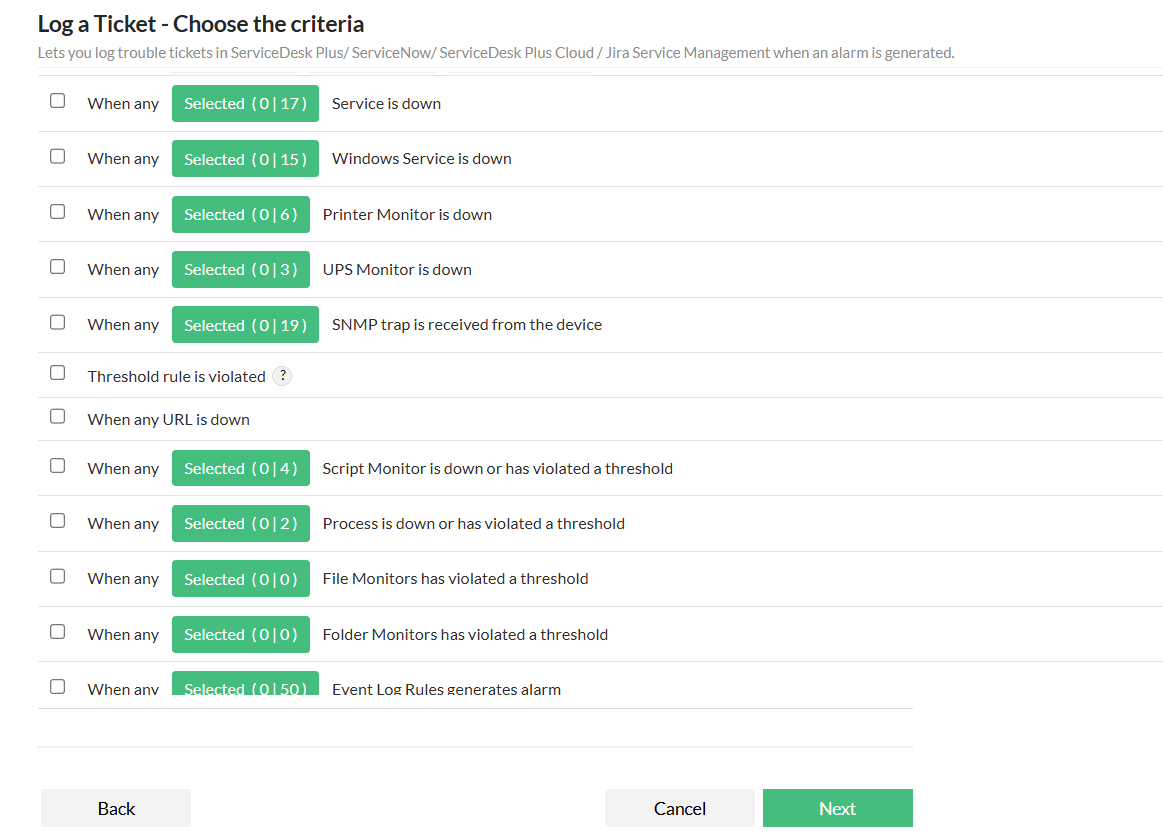Click the help icon beside Threshold rule is violated
1163x837 pixels.
pos(283,376)
